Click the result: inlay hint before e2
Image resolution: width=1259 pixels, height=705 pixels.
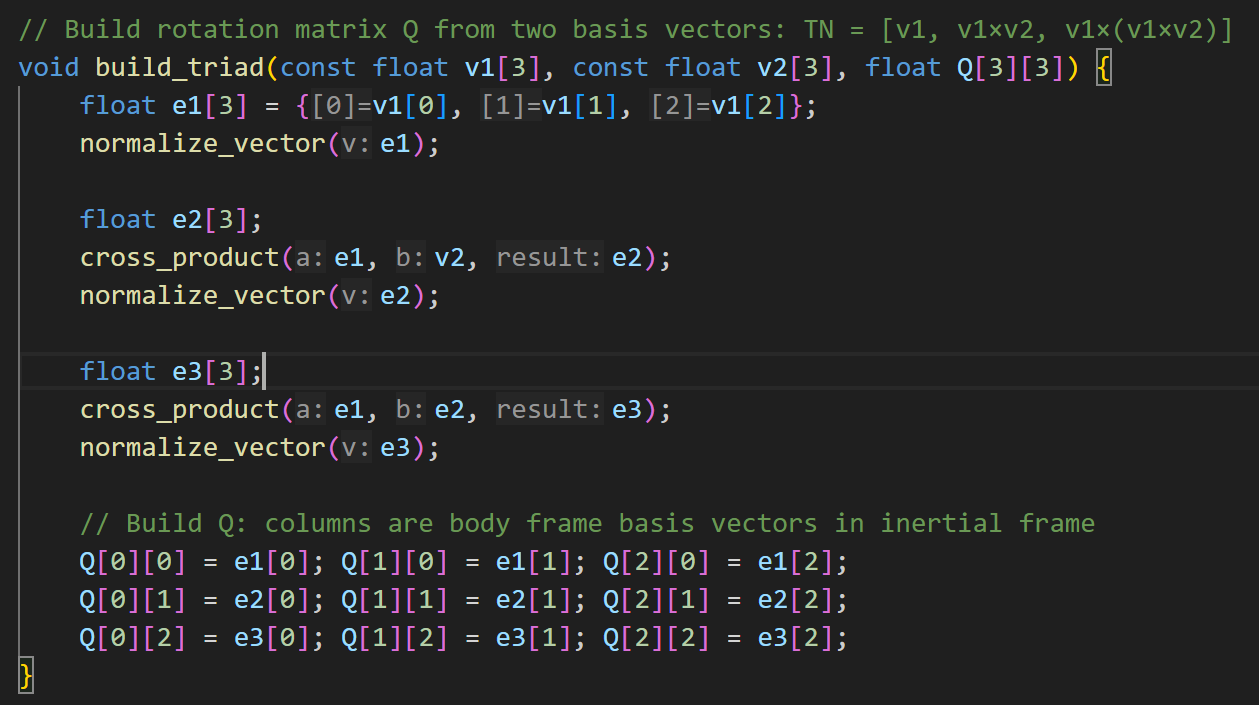[549, 258]
